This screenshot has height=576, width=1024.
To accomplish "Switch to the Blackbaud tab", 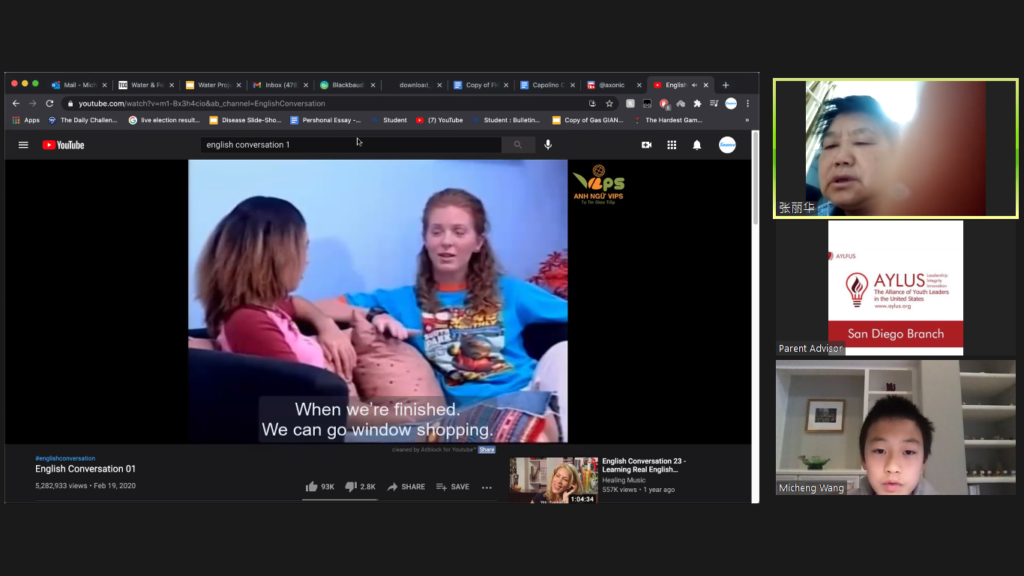I will coord(347,85).
